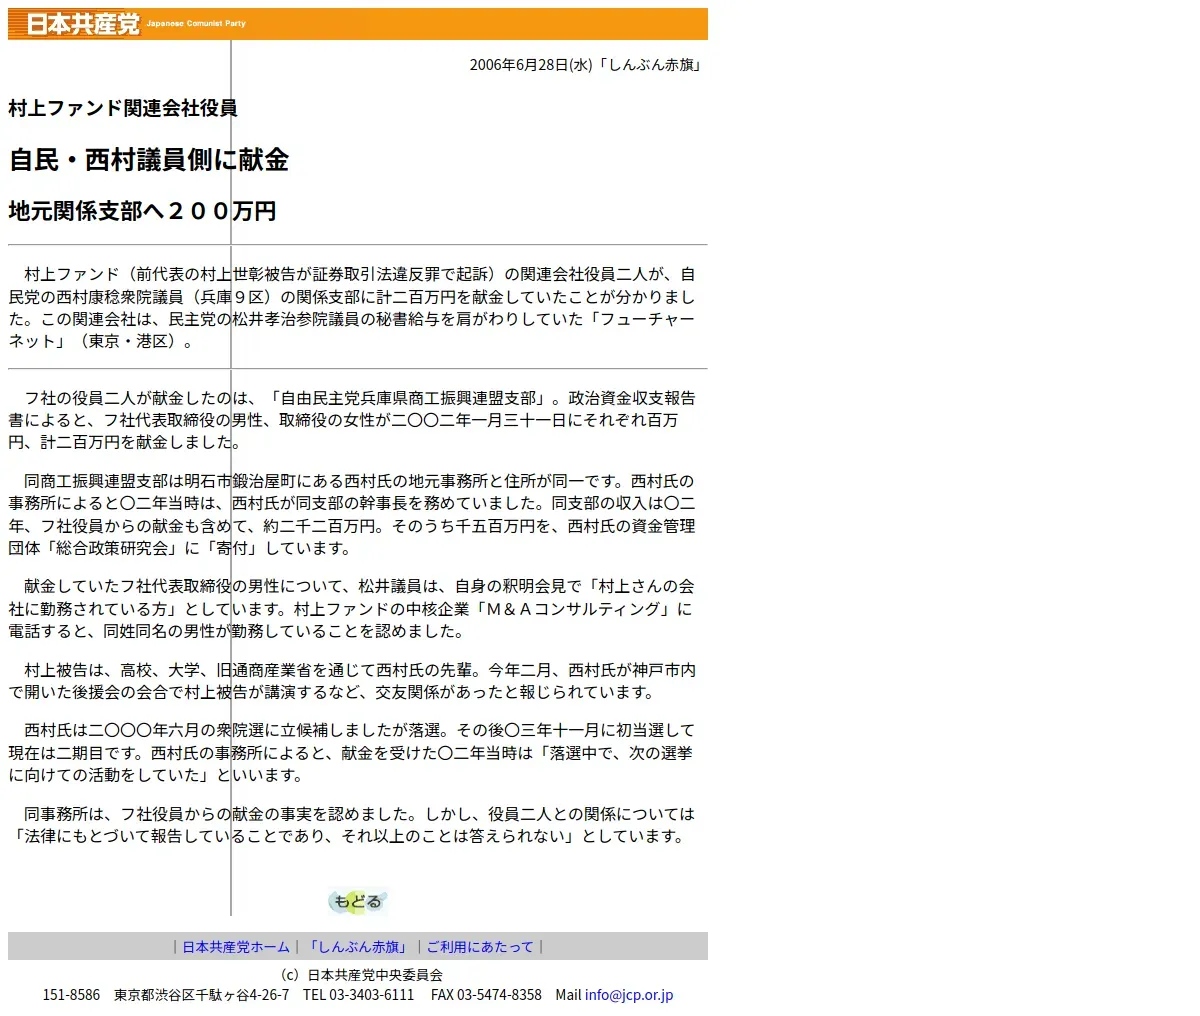Click the Japanese Comunist Party caption text
Viewport: 1200px width, 1016px height.
pyautogui.click(x=196, y=23)
